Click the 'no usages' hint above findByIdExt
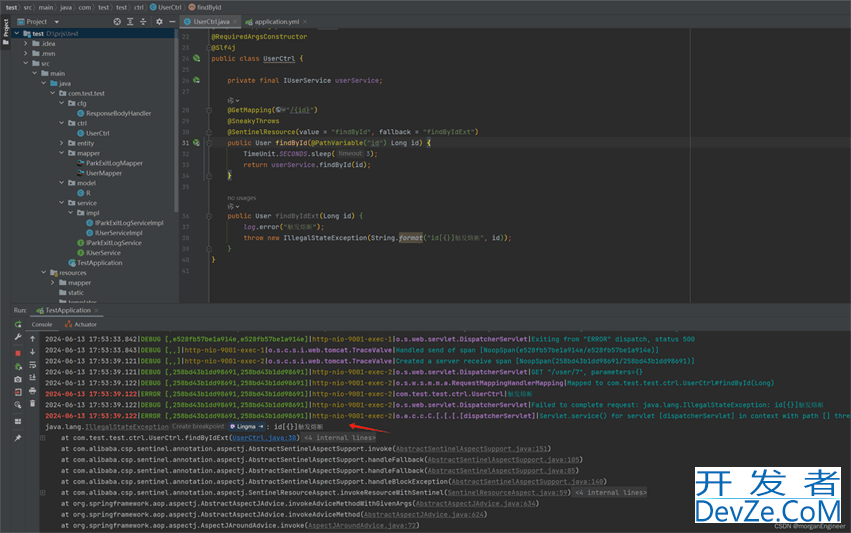 pos(242,198)
